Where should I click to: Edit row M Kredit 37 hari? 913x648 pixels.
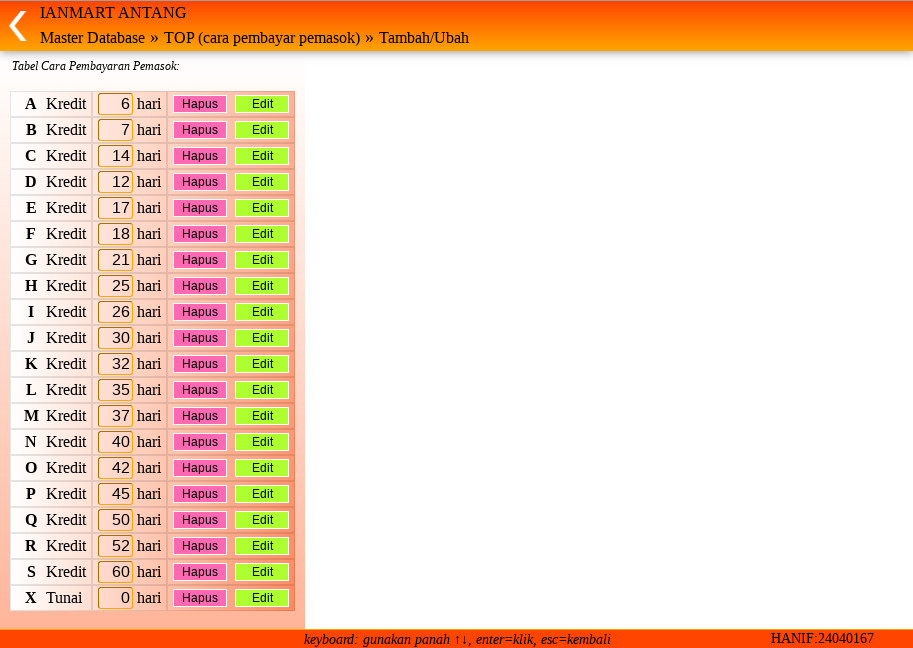coord(262,416)
